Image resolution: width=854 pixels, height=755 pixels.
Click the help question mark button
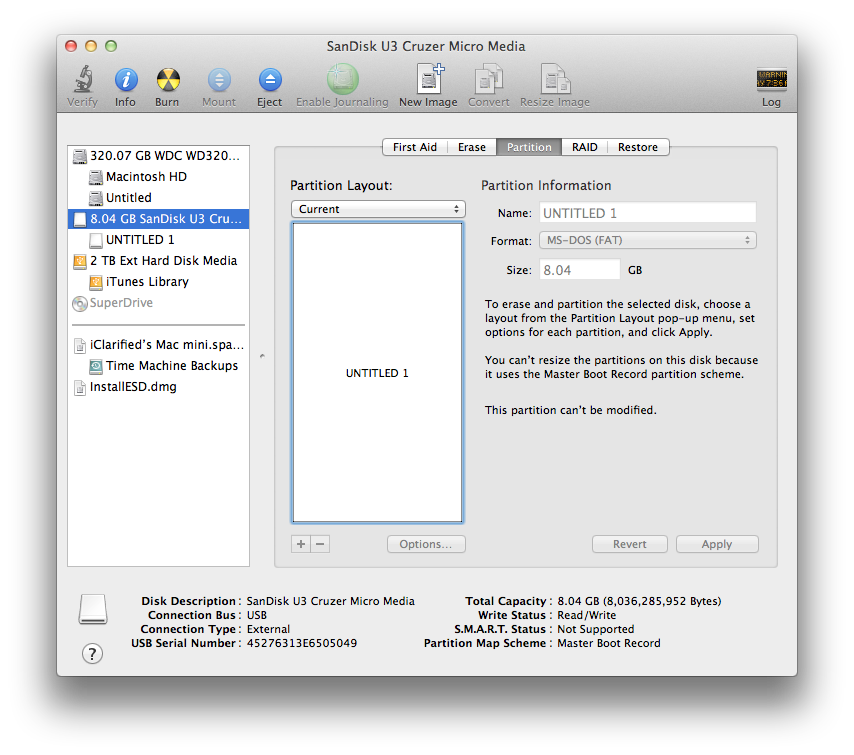[x=92, y=653]
